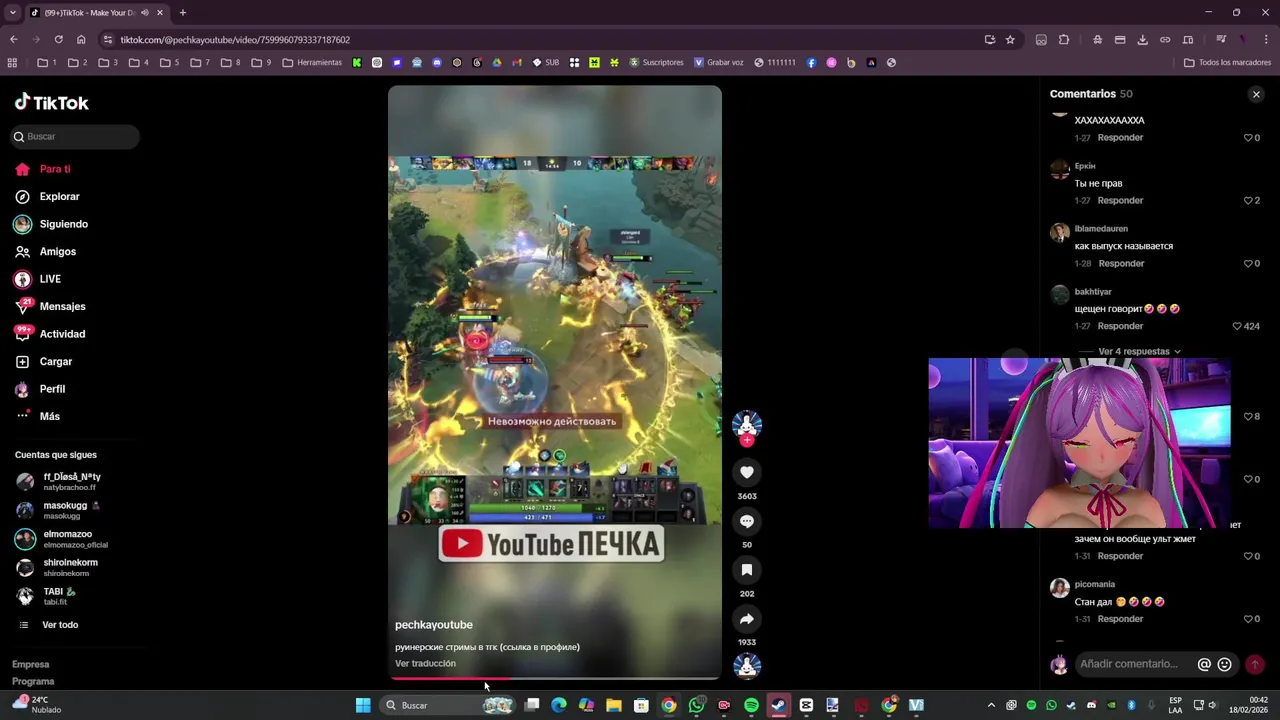Screen dimensions: 1280x720
Task: Share the video with the arrow icon
Action: click(x=747, y=619)
